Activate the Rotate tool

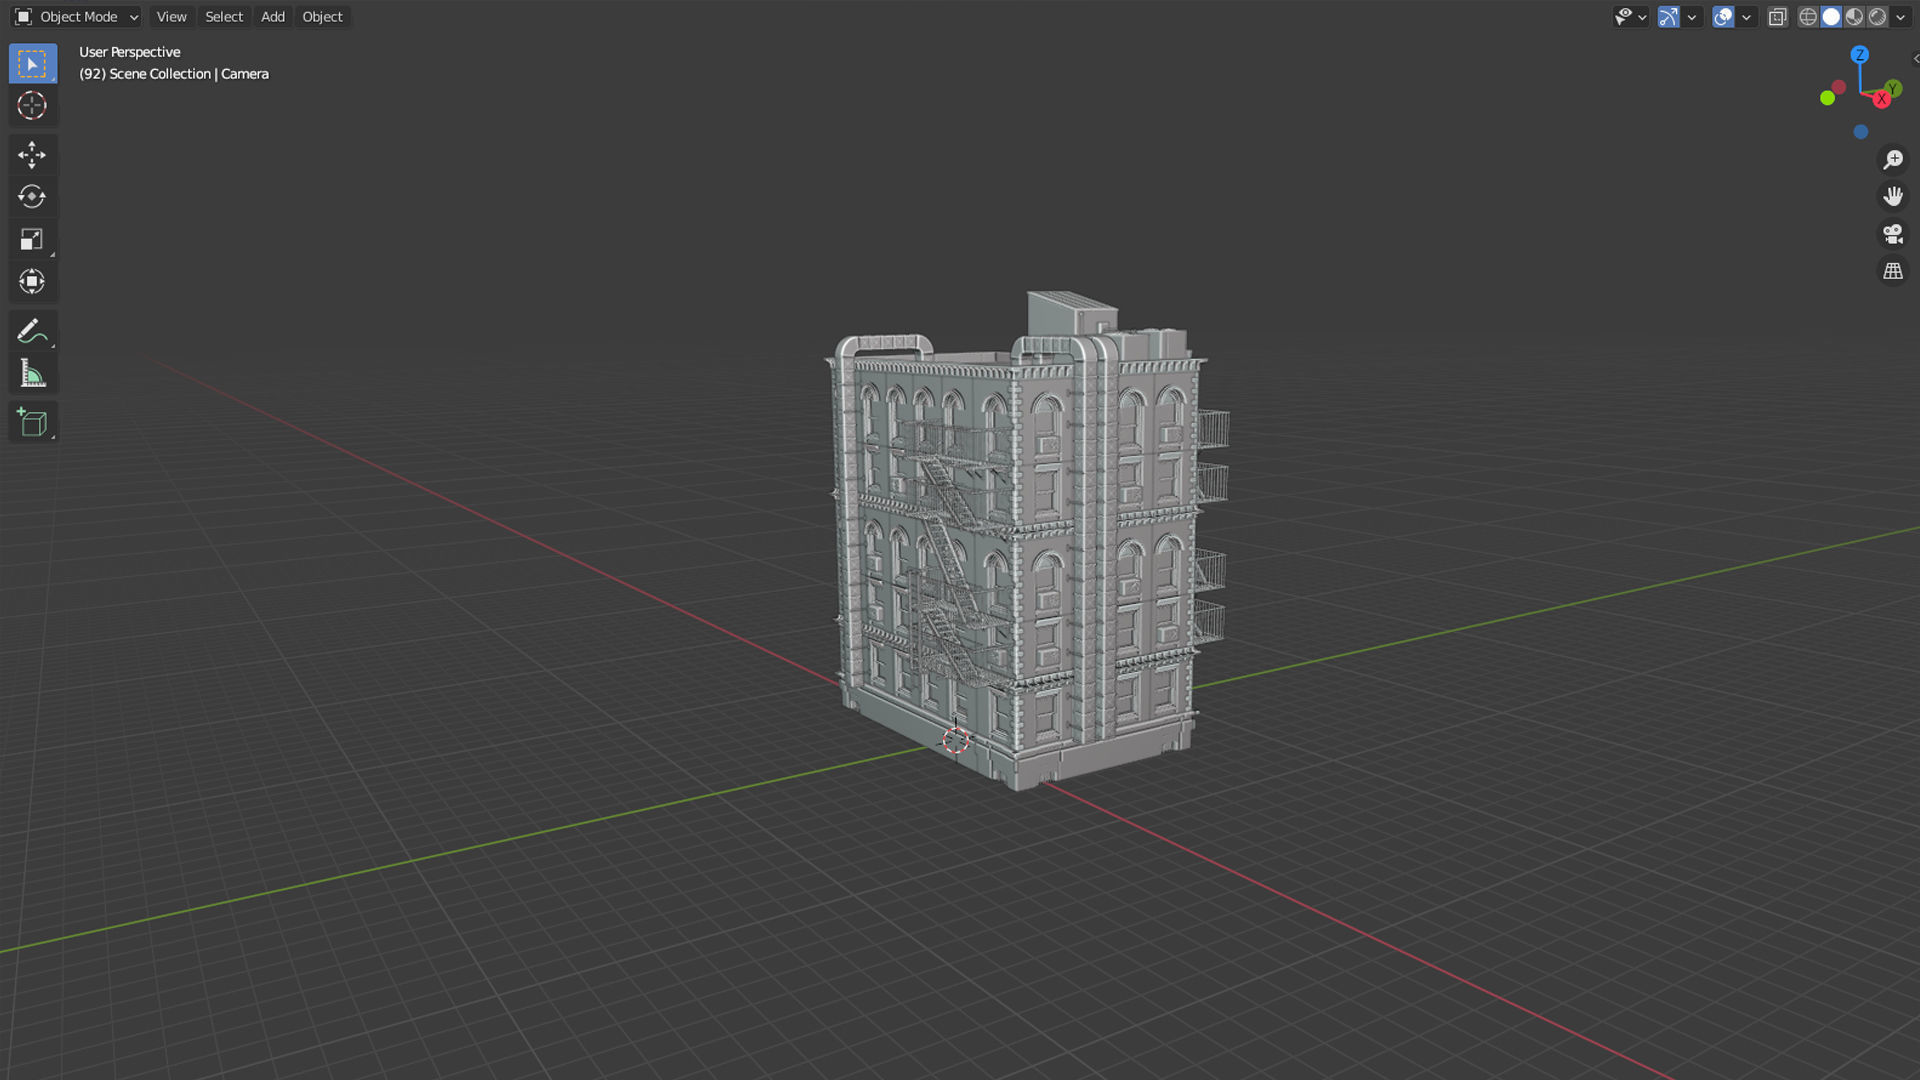click(x=32, y=197)
